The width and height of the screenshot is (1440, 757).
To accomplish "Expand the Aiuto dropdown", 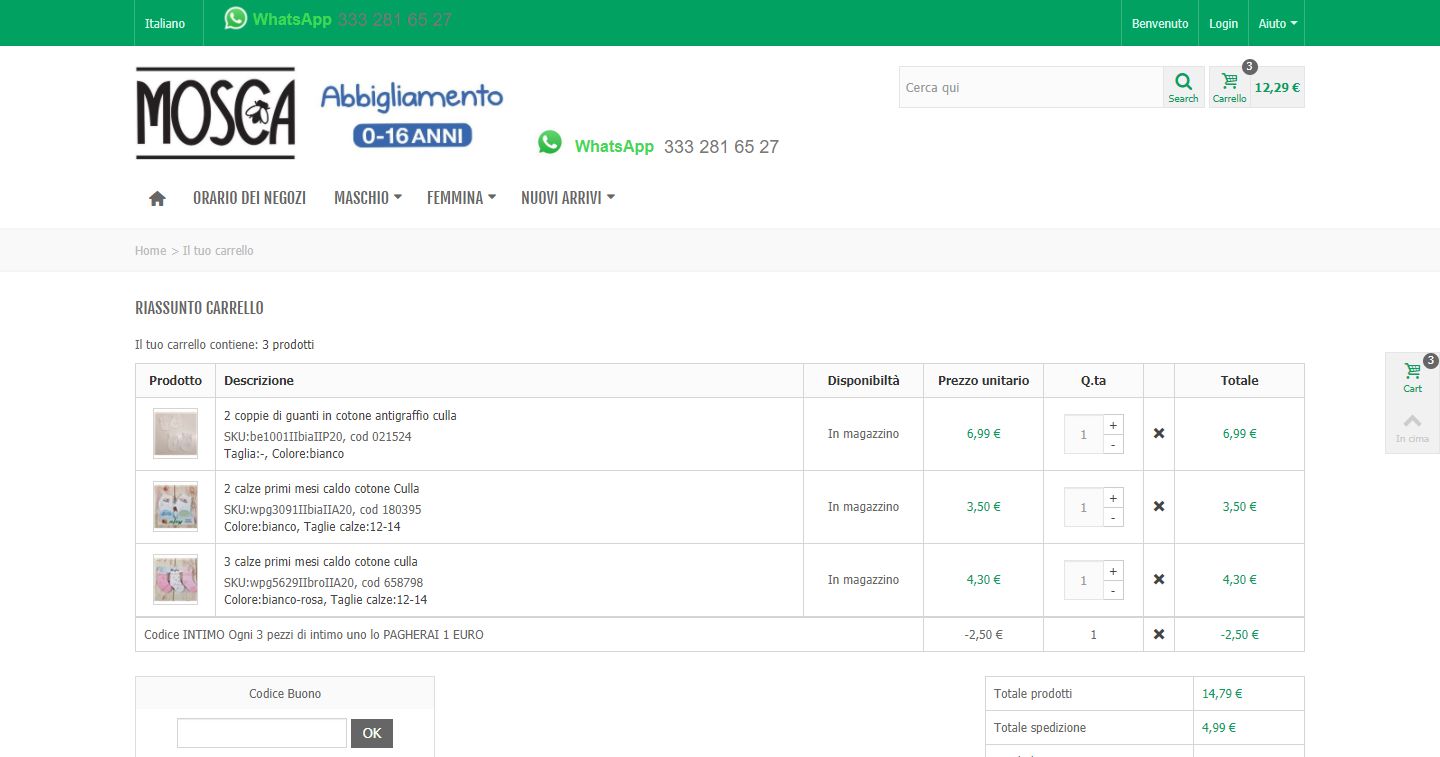I will tap(1277, 23).
